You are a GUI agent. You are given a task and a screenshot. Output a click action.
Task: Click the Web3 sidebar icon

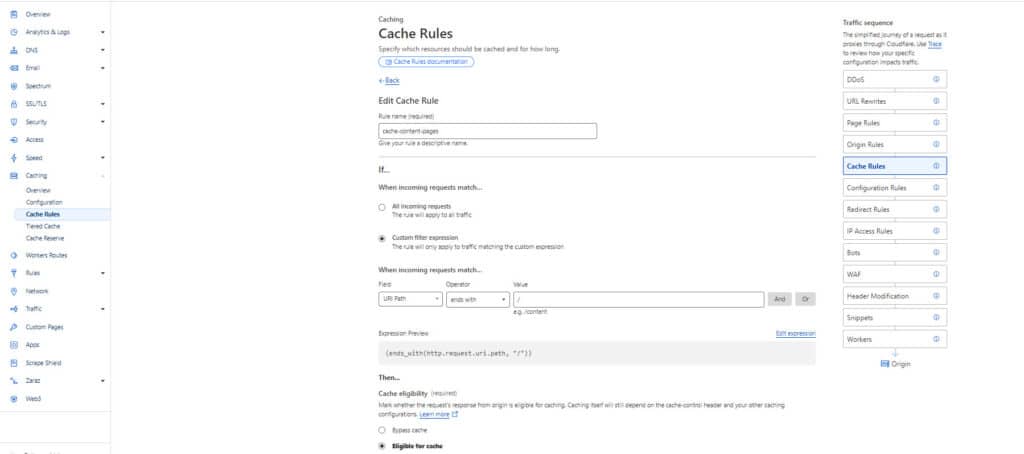pyautogui.click(x=14, y=398)
